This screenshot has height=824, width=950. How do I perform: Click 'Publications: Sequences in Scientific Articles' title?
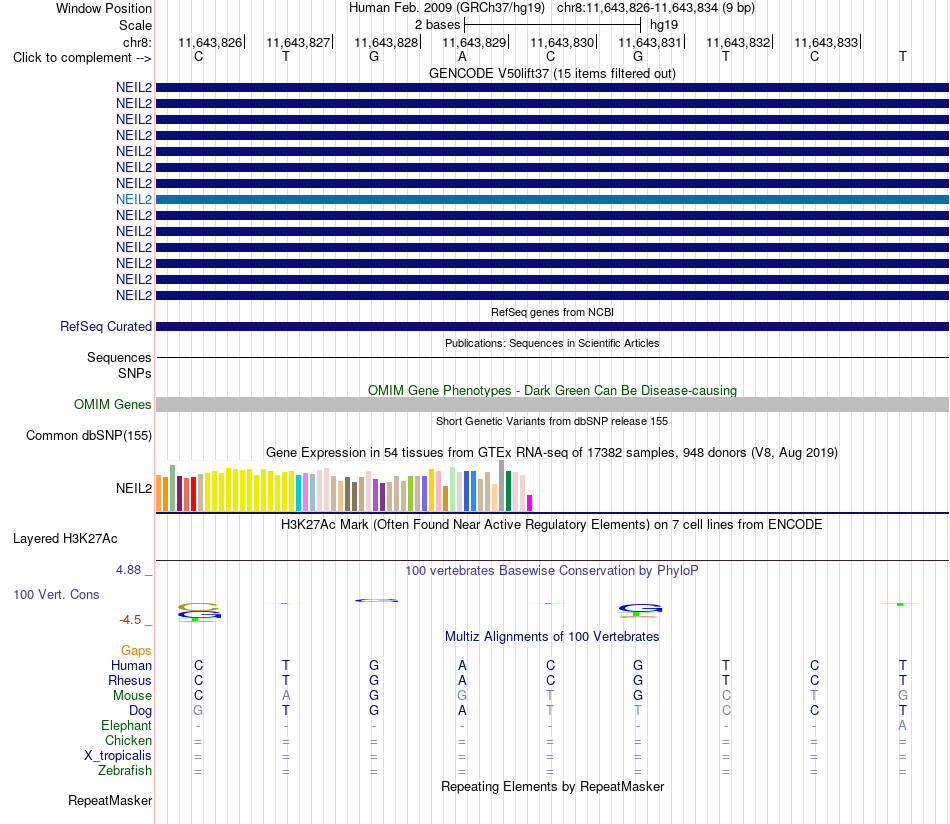(x=552, y=343)
